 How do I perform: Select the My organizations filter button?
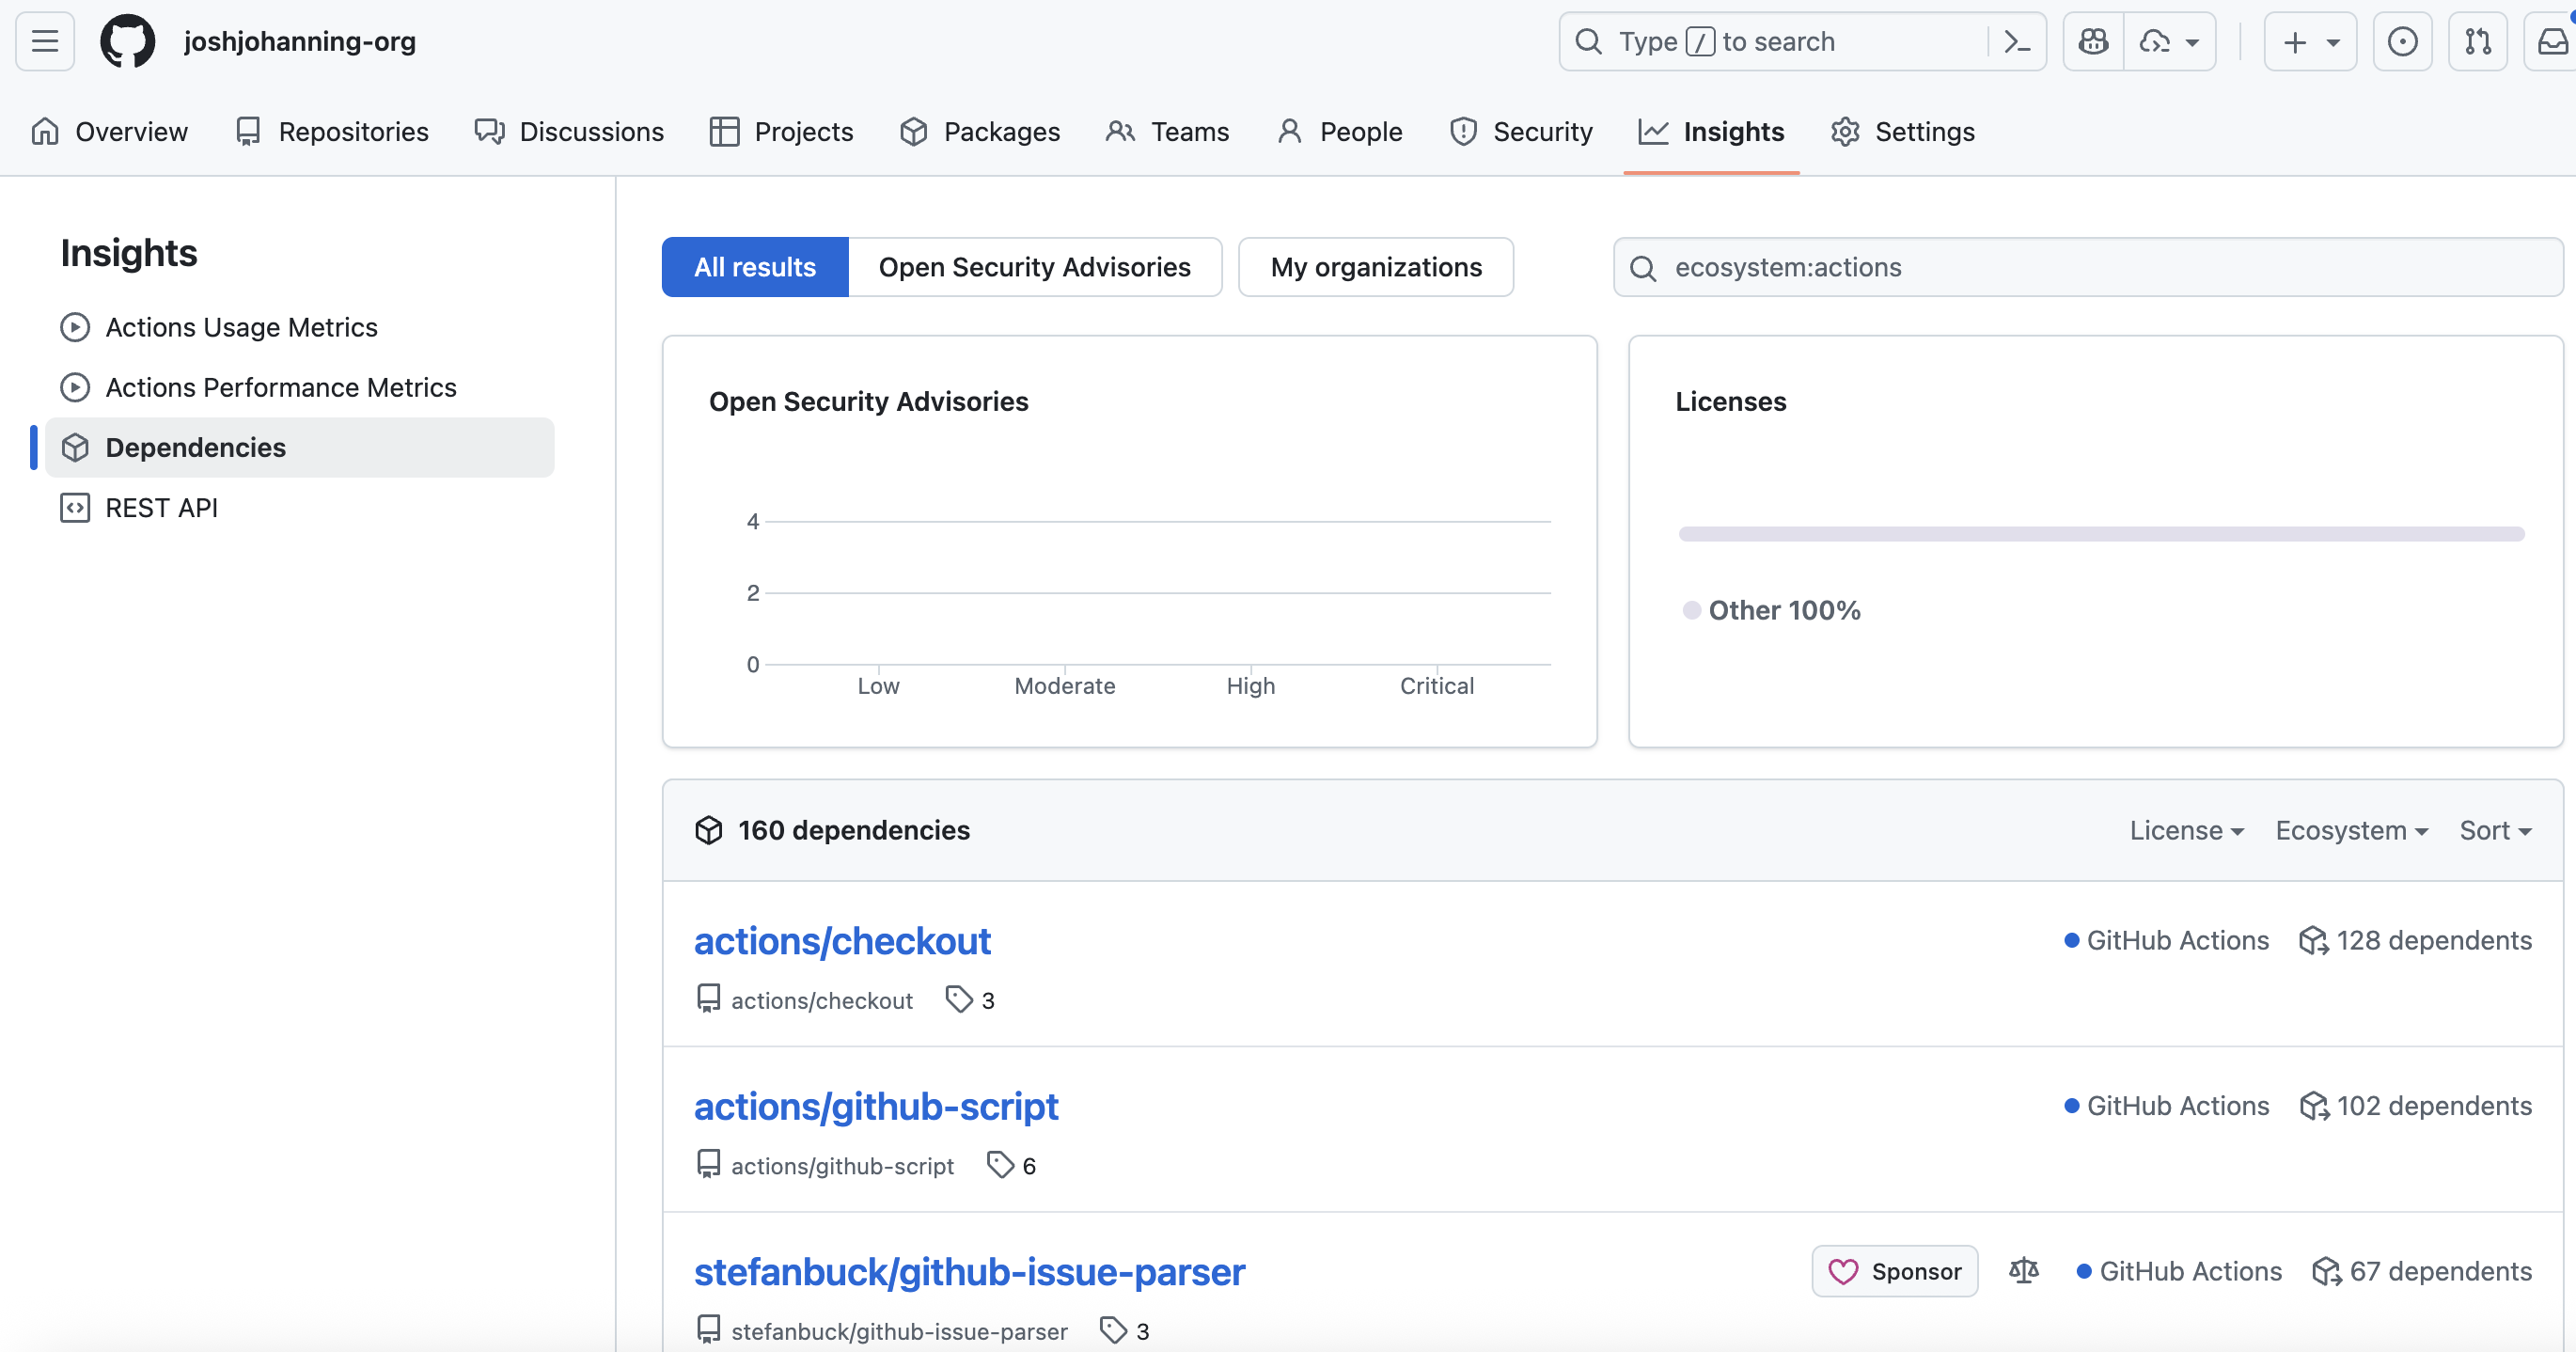[x=1376, y=267]
